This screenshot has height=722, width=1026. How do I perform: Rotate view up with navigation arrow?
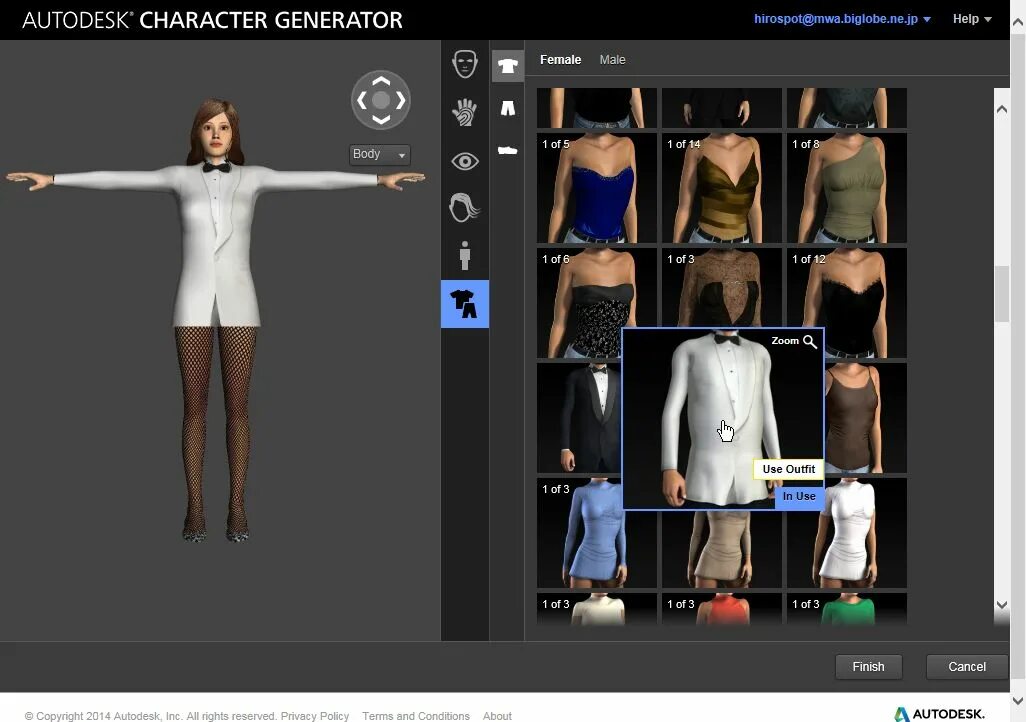pos(381,81)
